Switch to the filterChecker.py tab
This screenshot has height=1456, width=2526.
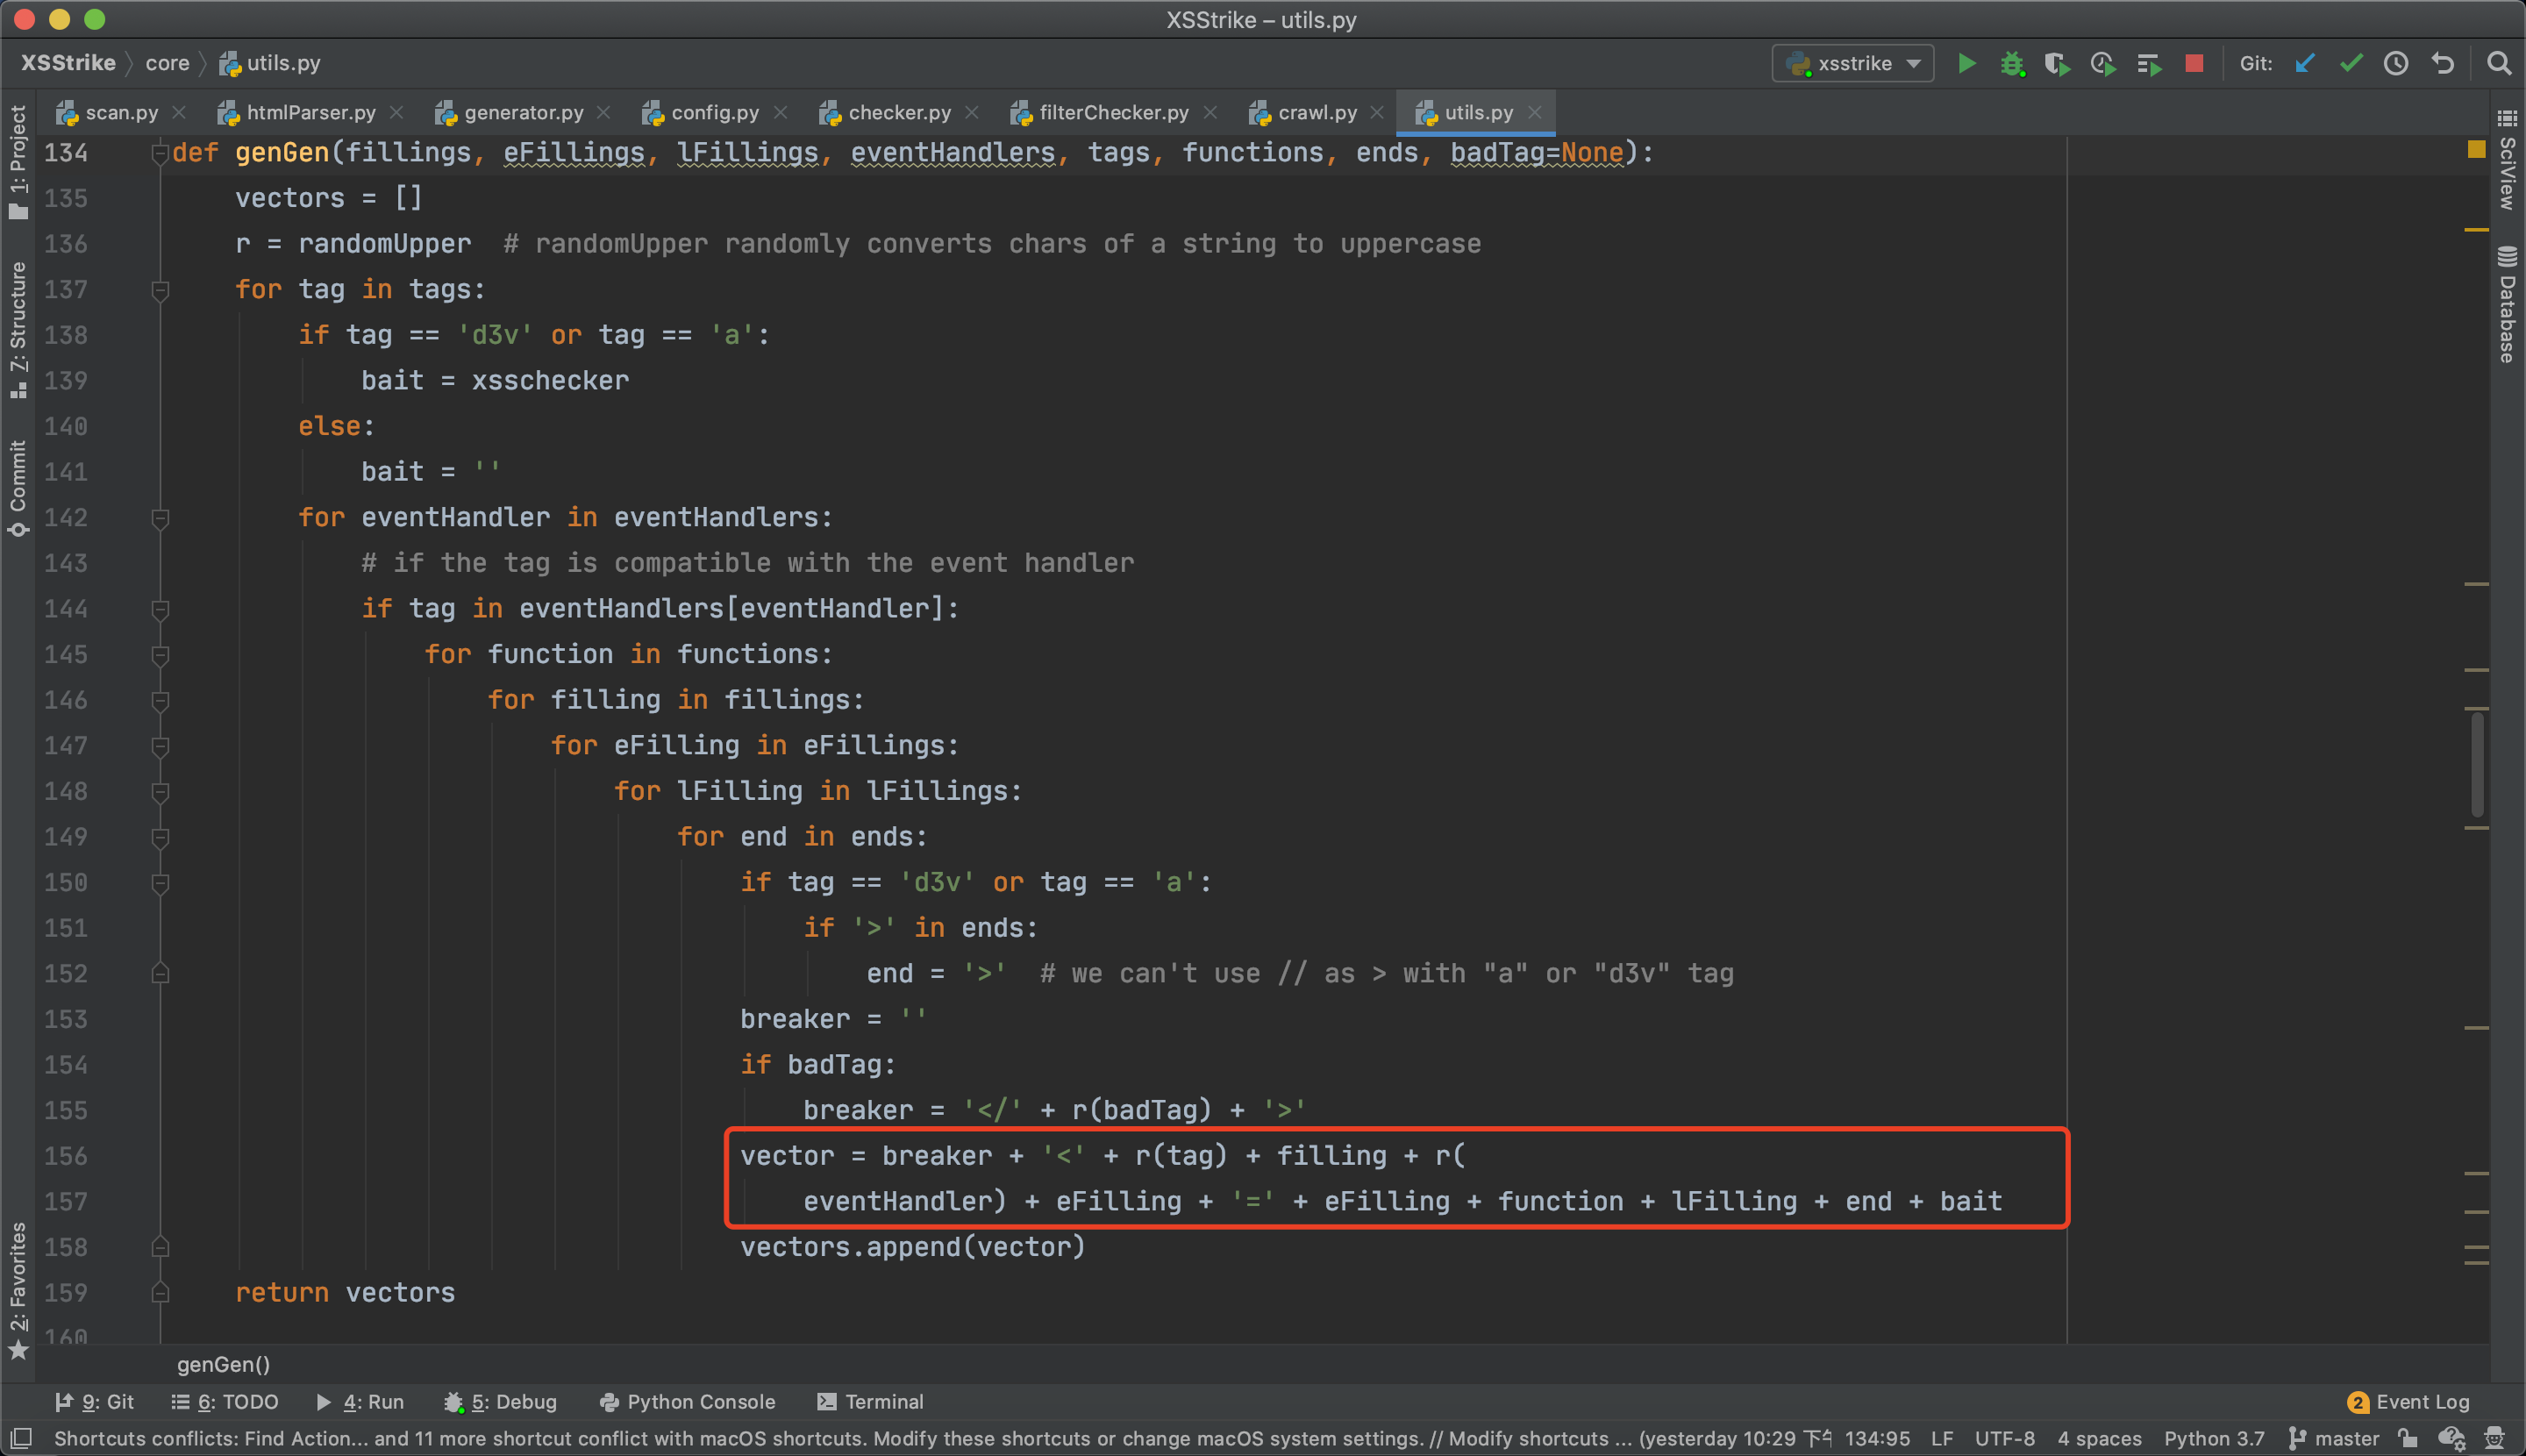[1112, 113]
